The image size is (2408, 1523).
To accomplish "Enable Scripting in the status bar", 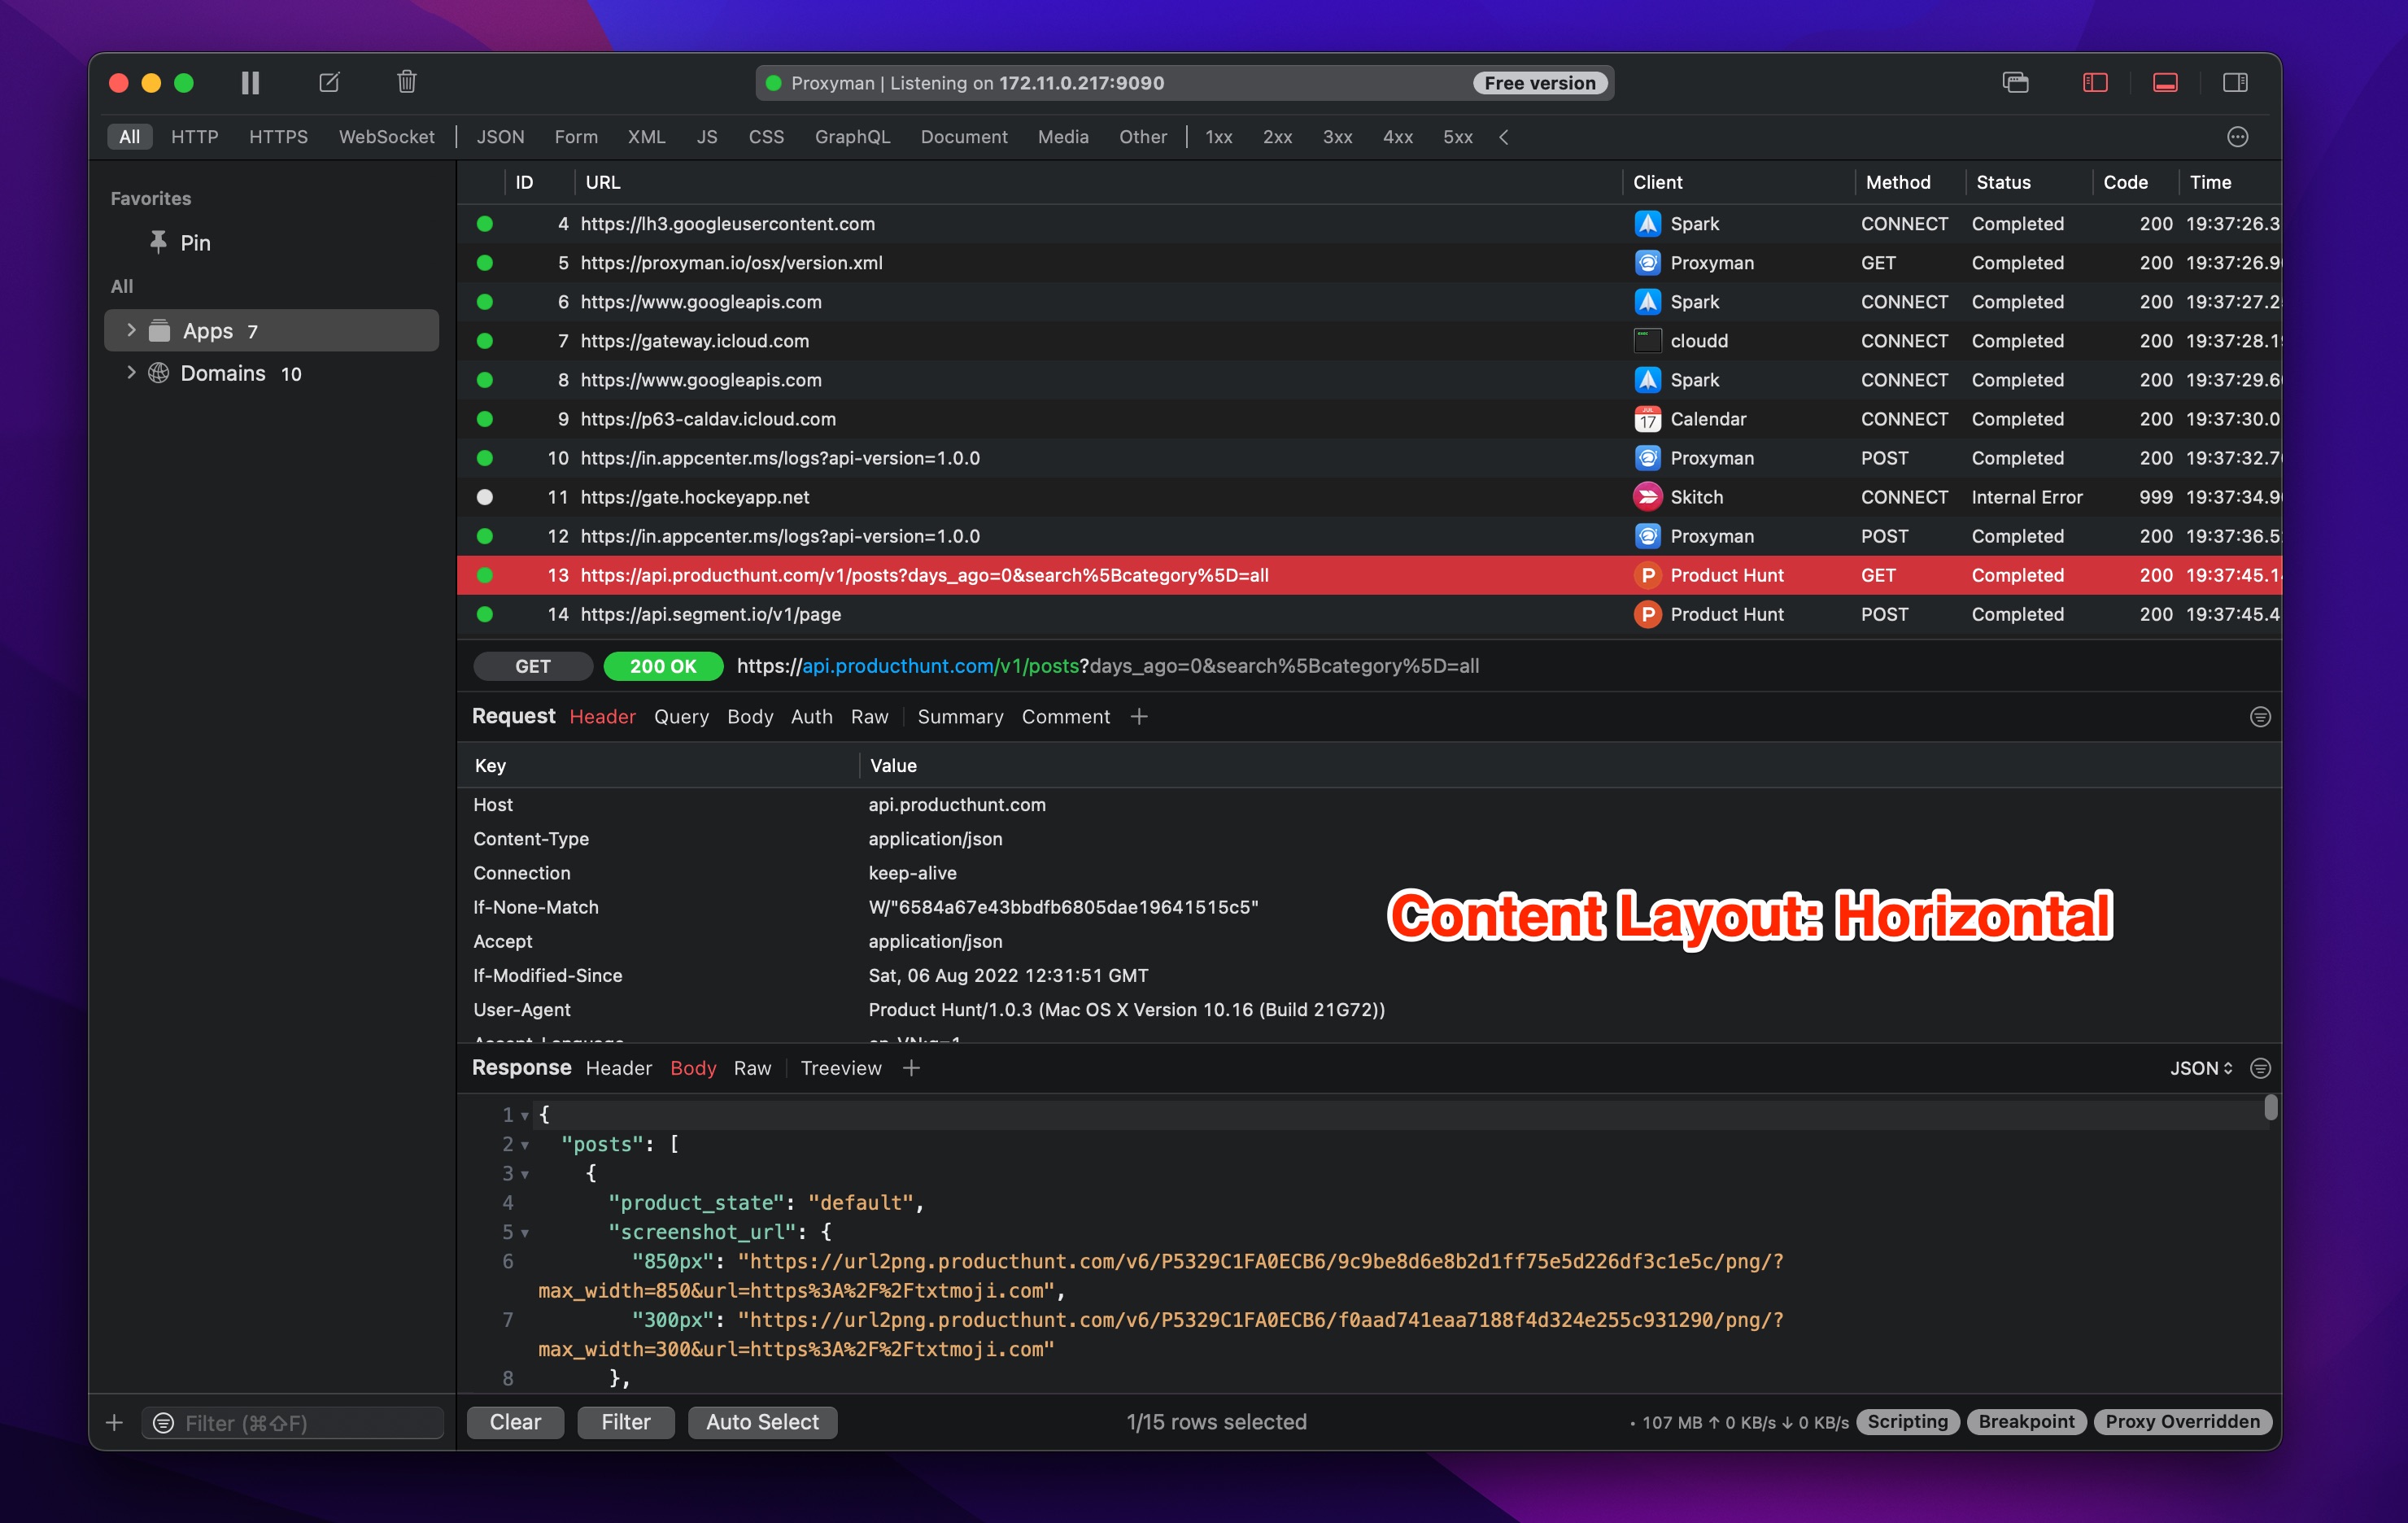I will (x=1906, y=1421).
